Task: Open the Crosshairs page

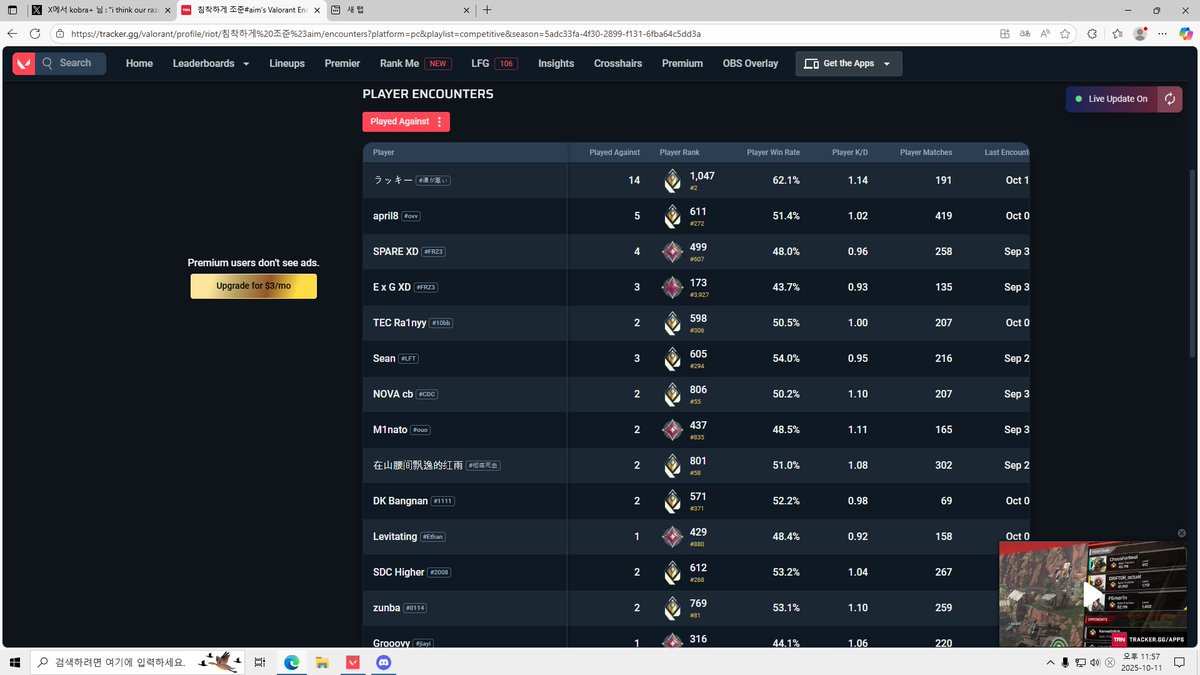Action: point(618,63)
